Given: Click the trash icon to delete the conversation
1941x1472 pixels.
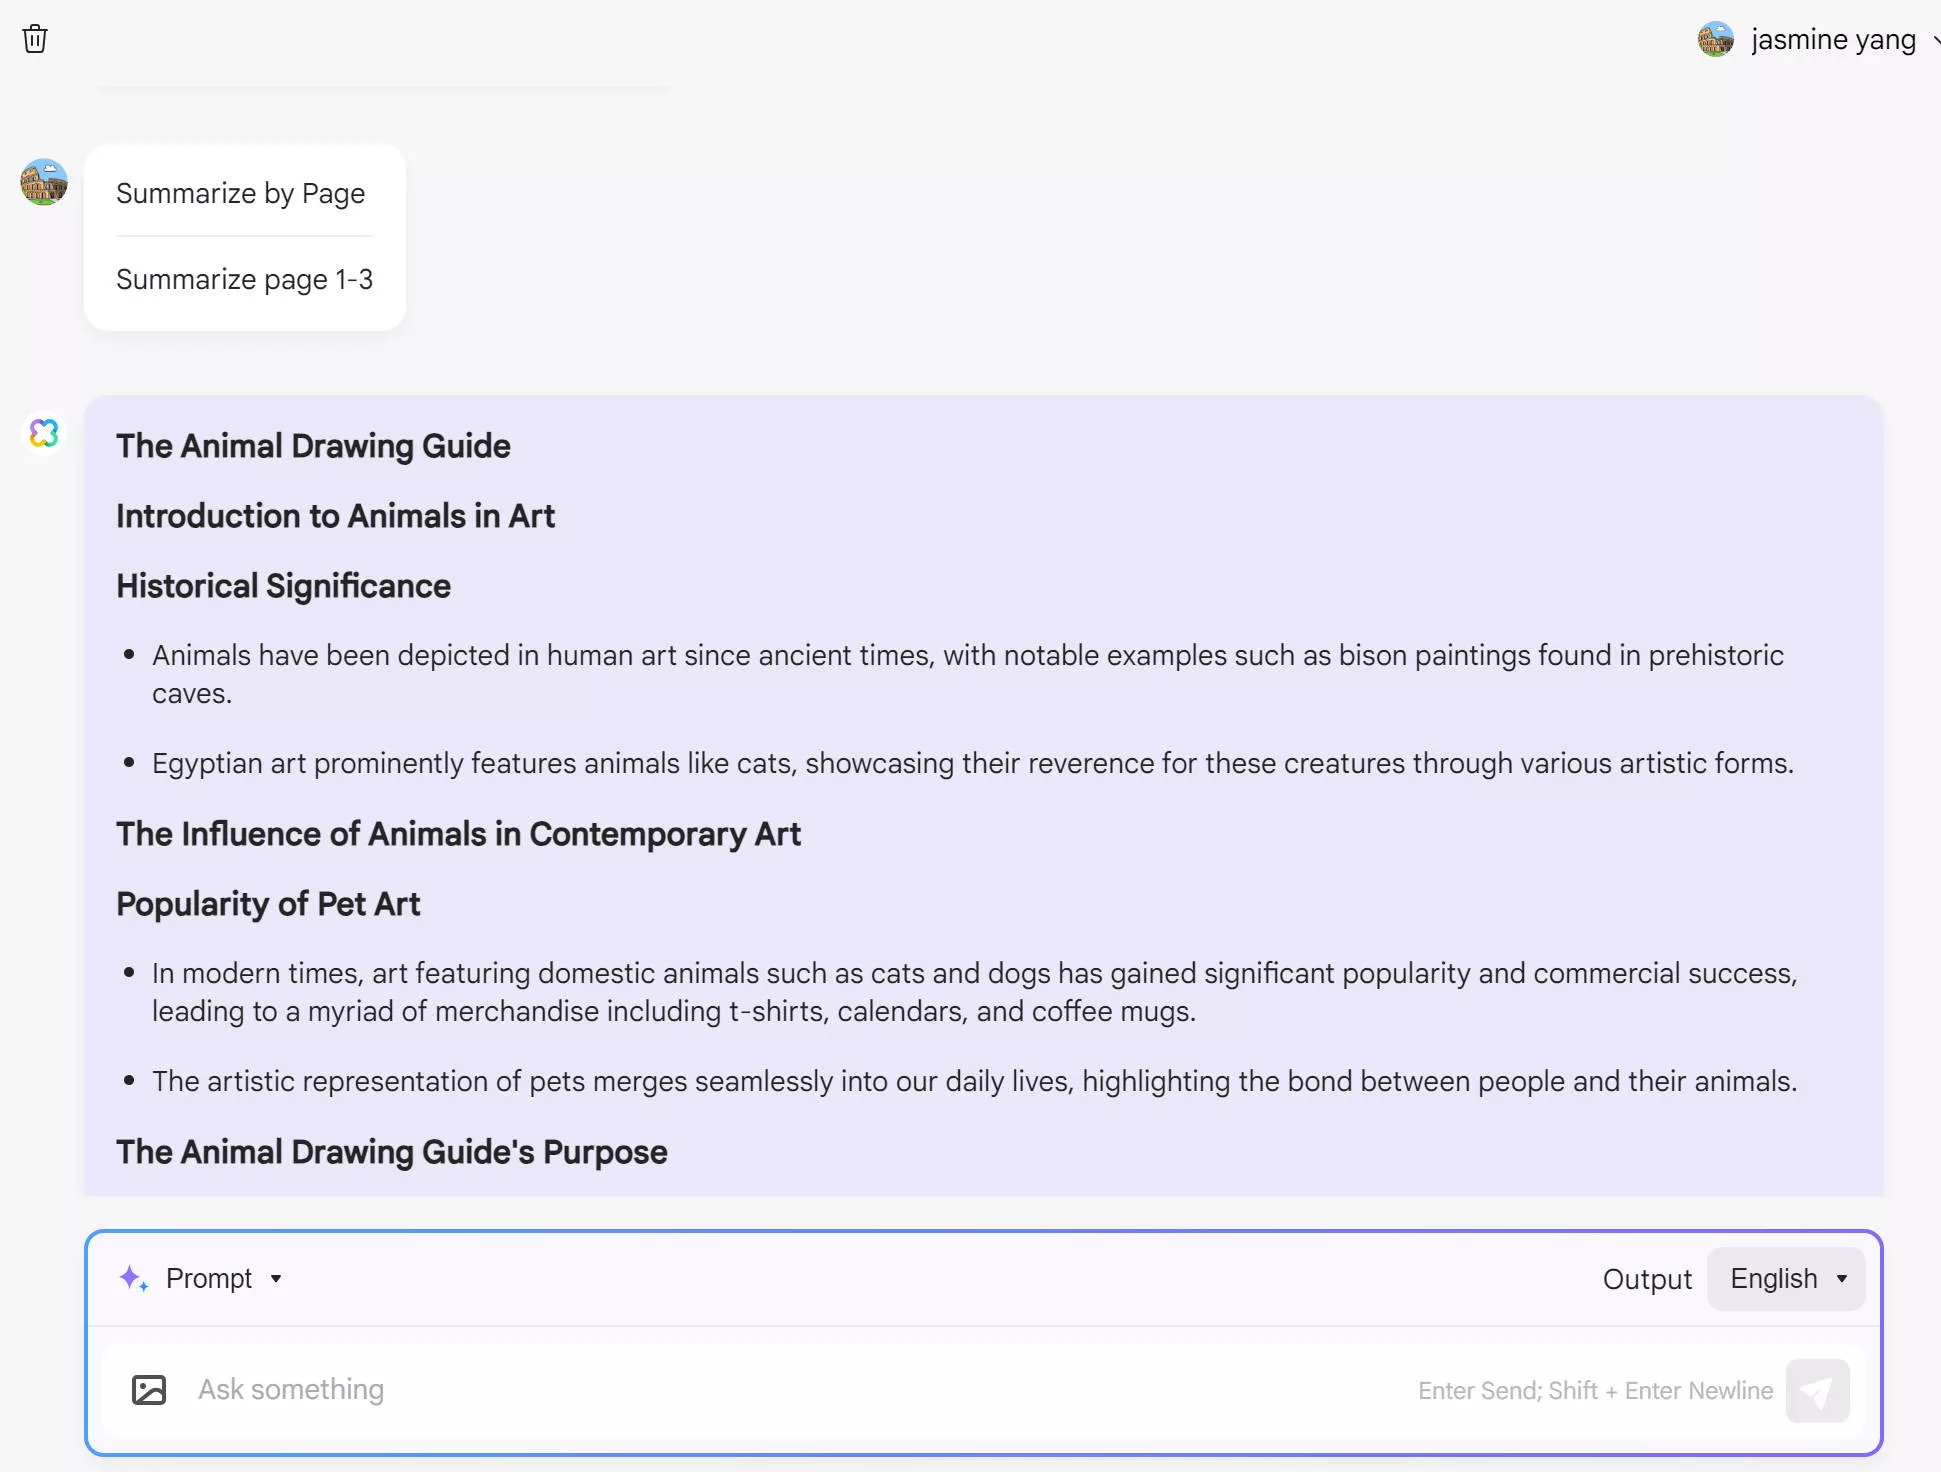Looking at the screenshot, I should pyautogui.click(x=35, y=39).
